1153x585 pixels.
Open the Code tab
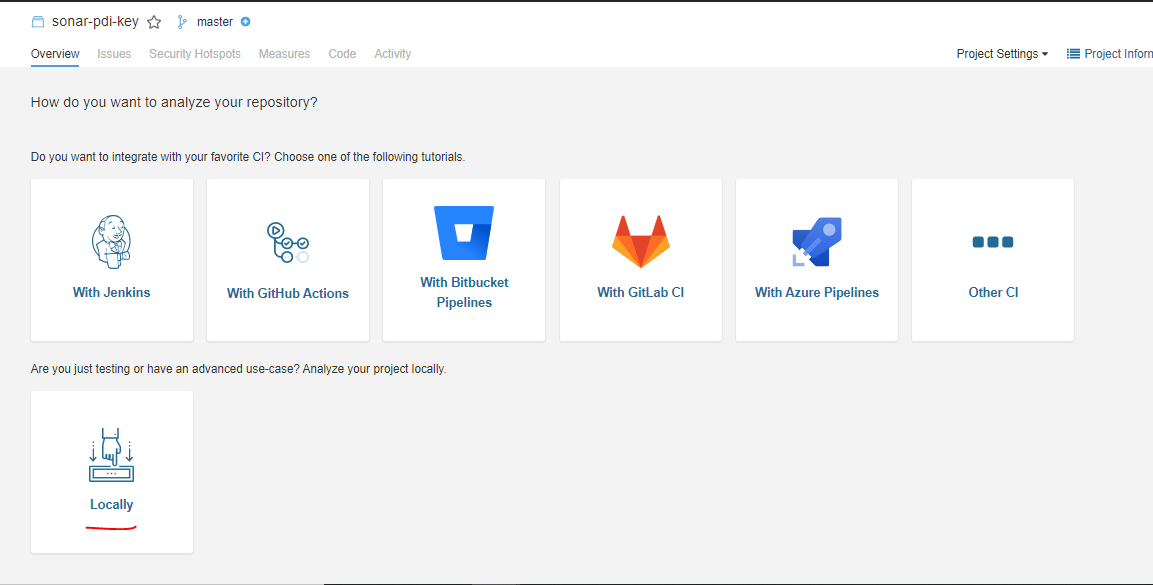[x=342, y=53]
